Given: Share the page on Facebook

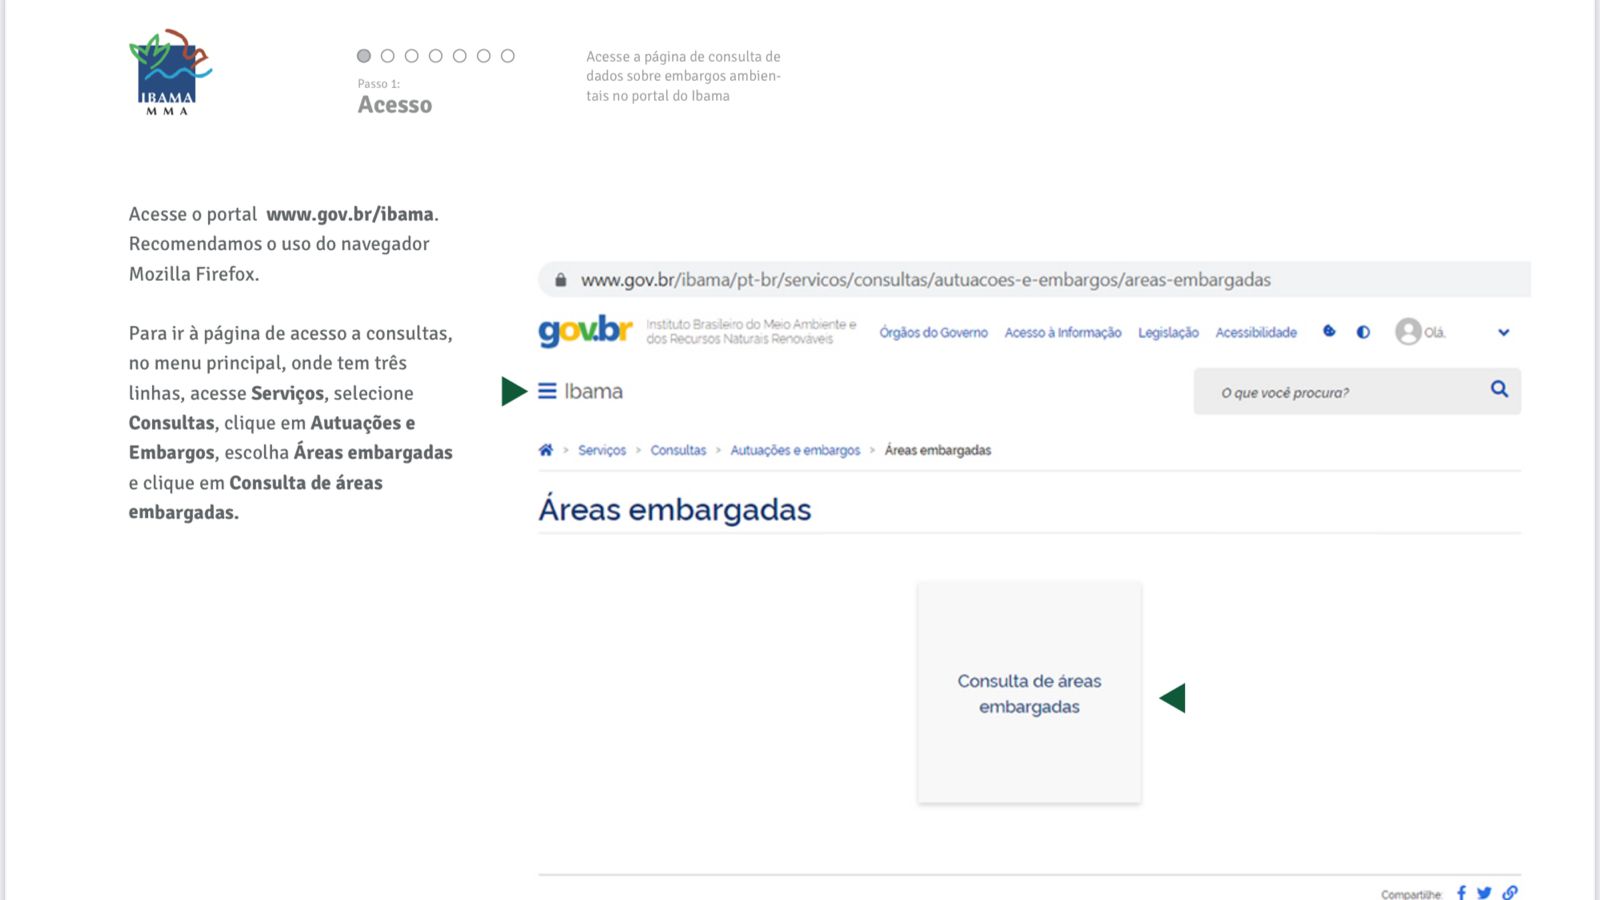Looking at the screenshot, I should tap(1461, 893).
